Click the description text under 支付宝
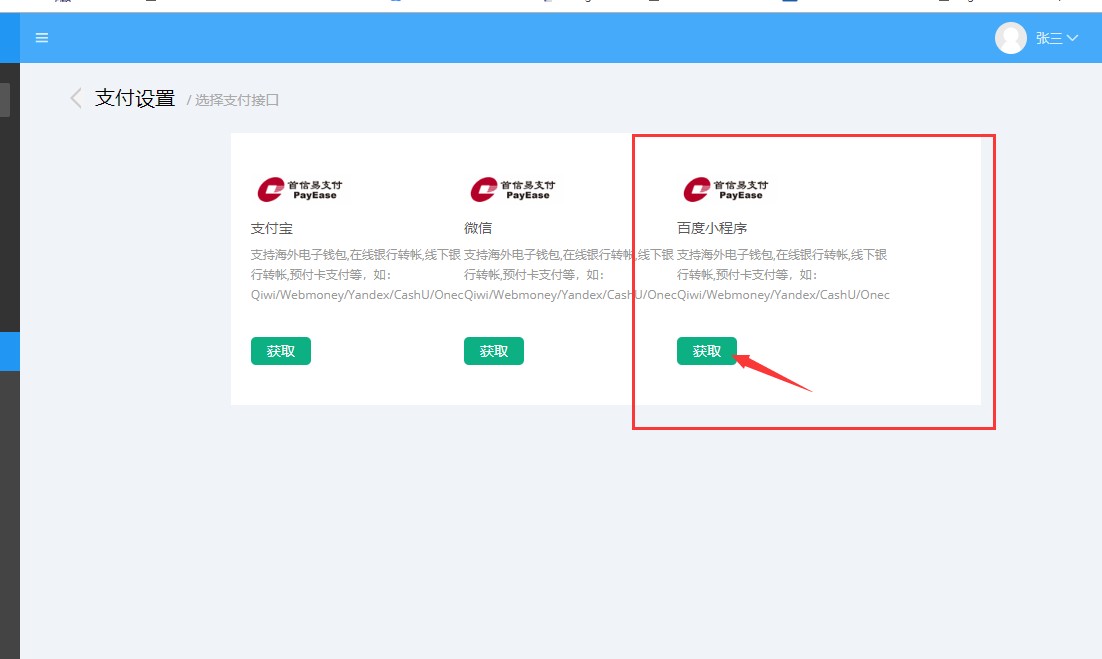 356,275
